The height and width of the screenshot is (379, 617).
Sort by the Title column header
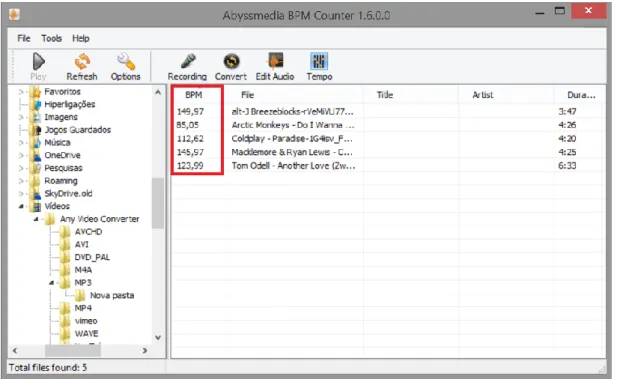tap(385, 95)
